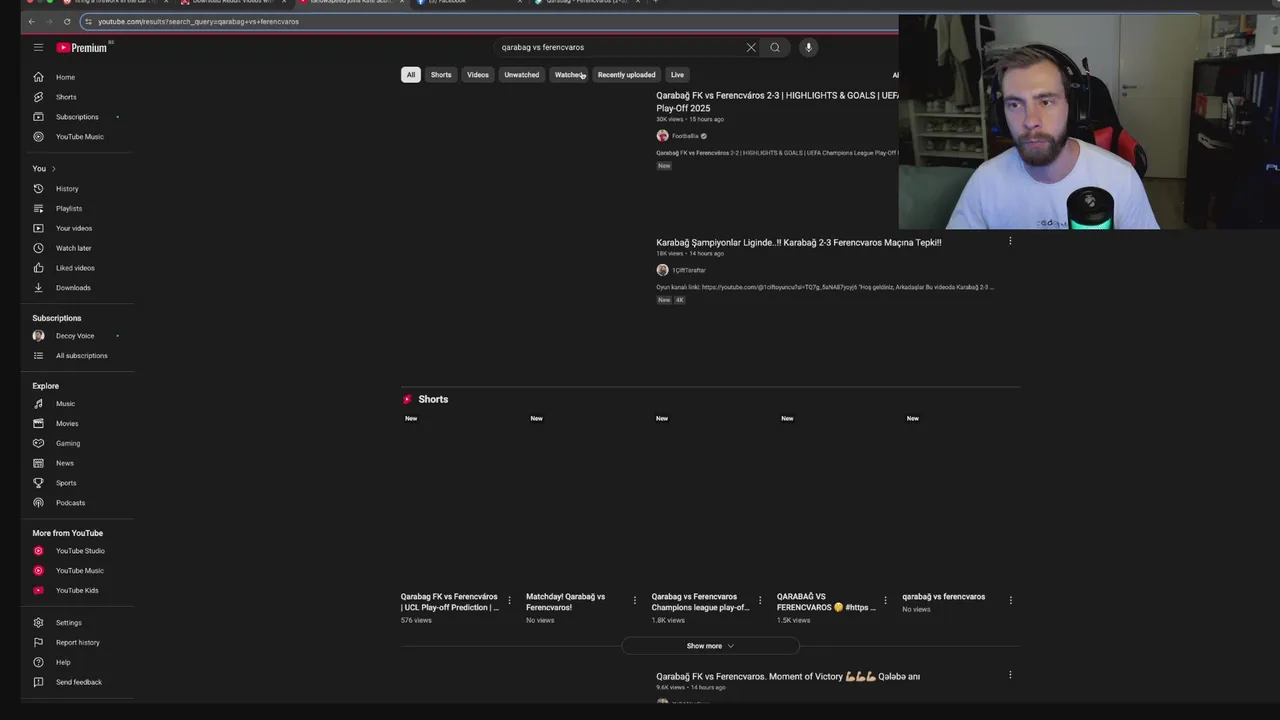Open options for Moment of Victory video

pos(1010,675)
